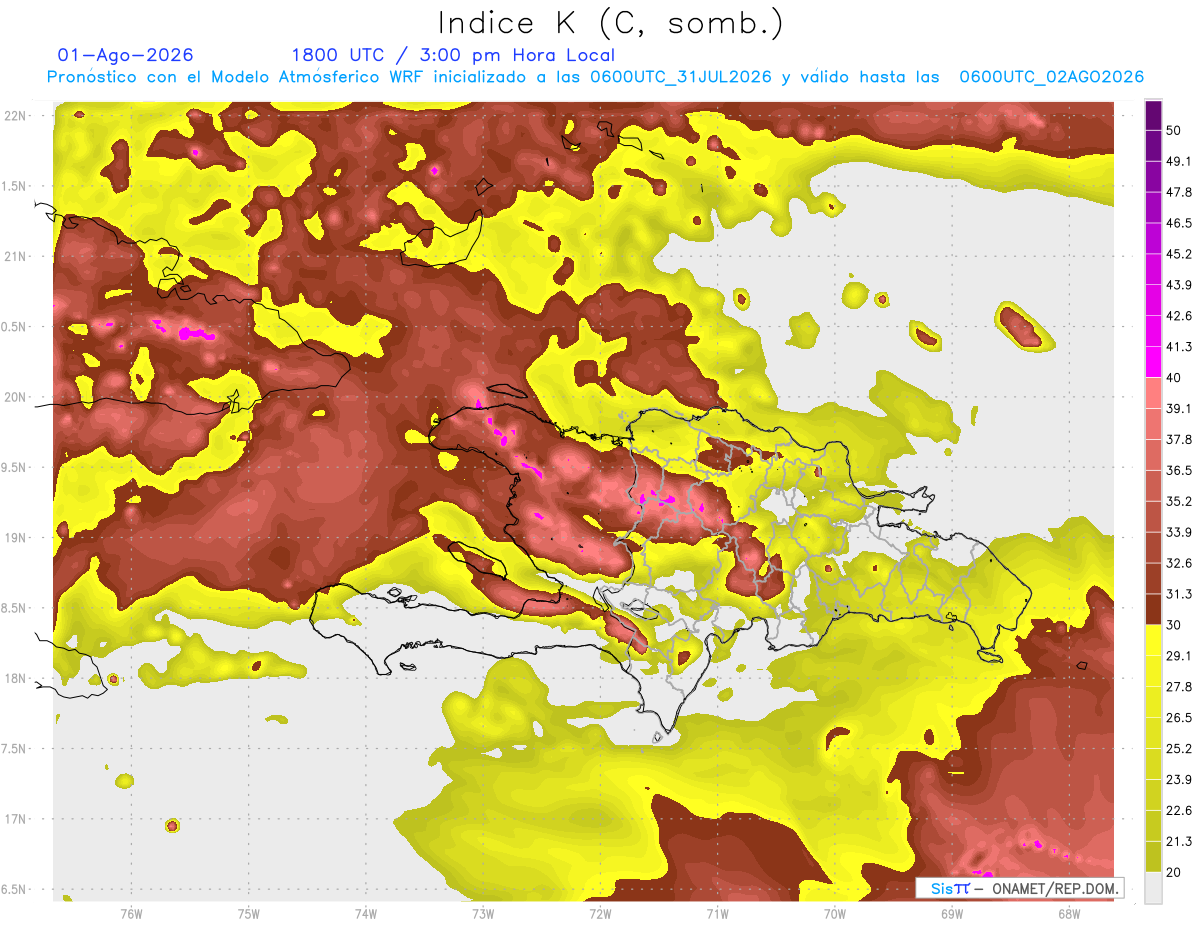Viewport: 1200px width, 927px height.
Task: Click colorbar value "36.5"
Action: [1179, 470]
